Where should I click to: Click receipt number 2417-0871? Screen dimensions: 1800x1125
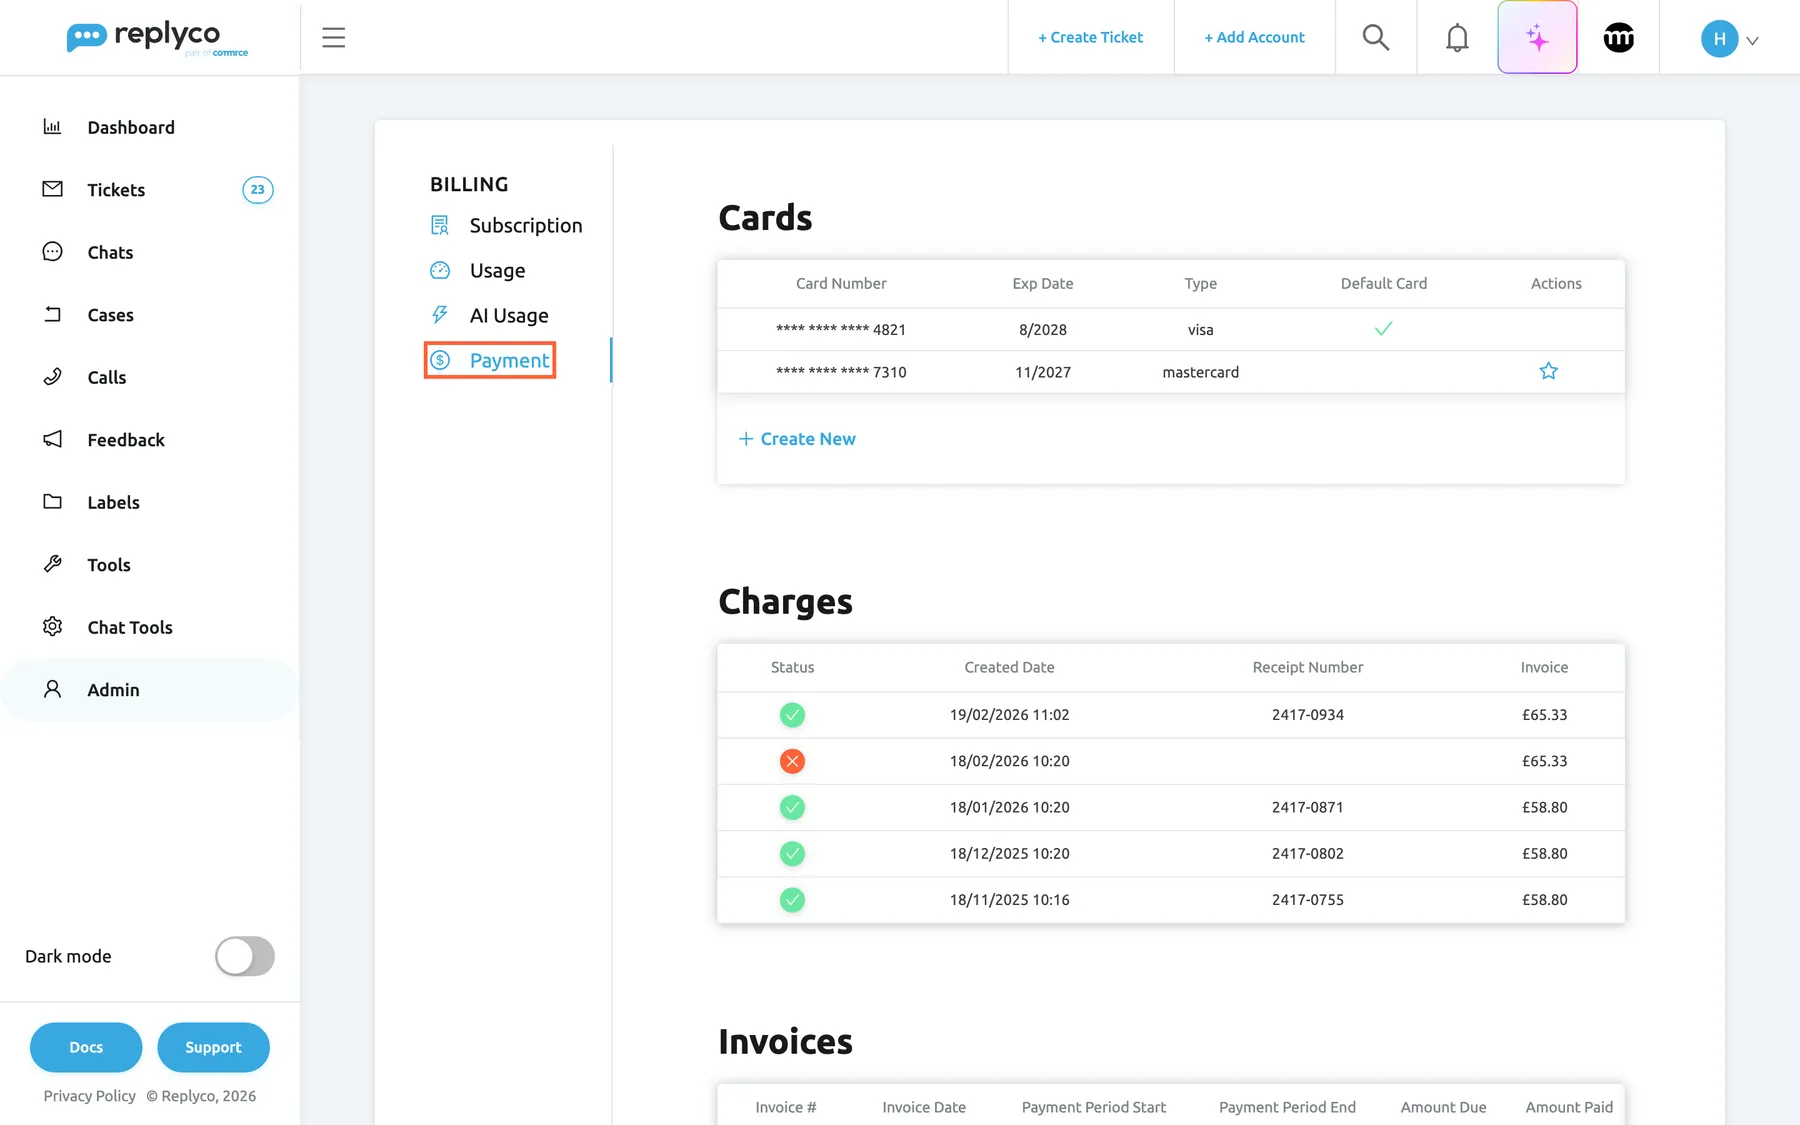click(1307, 807)
